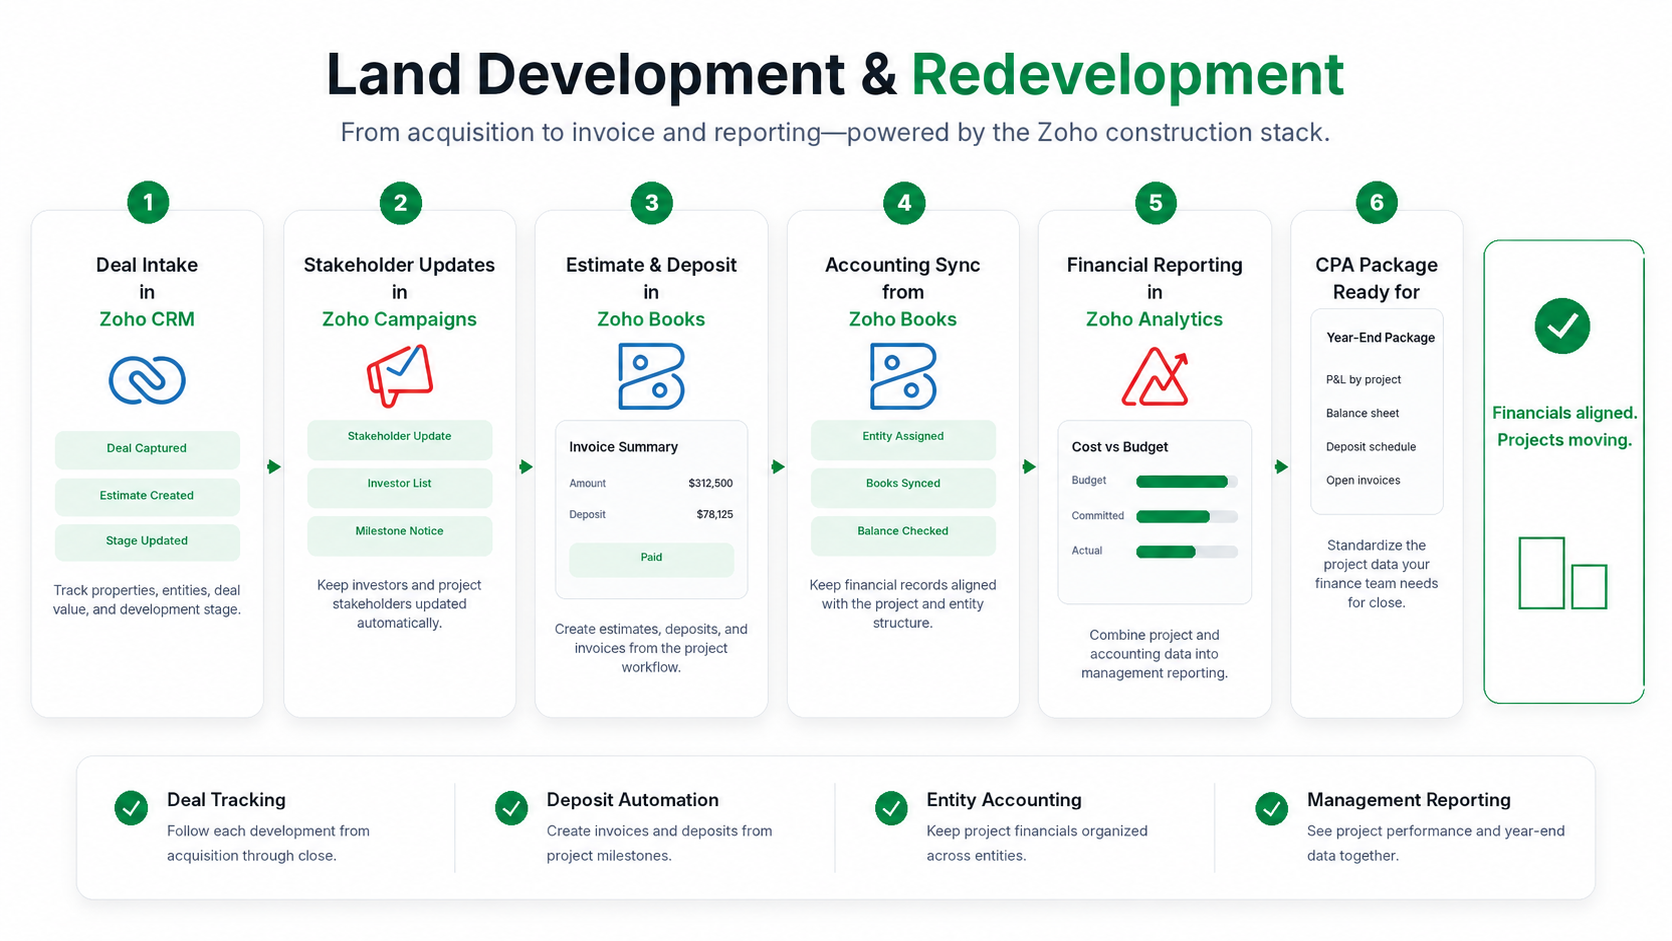Click the Year-End Package heading

(1381, 338)
